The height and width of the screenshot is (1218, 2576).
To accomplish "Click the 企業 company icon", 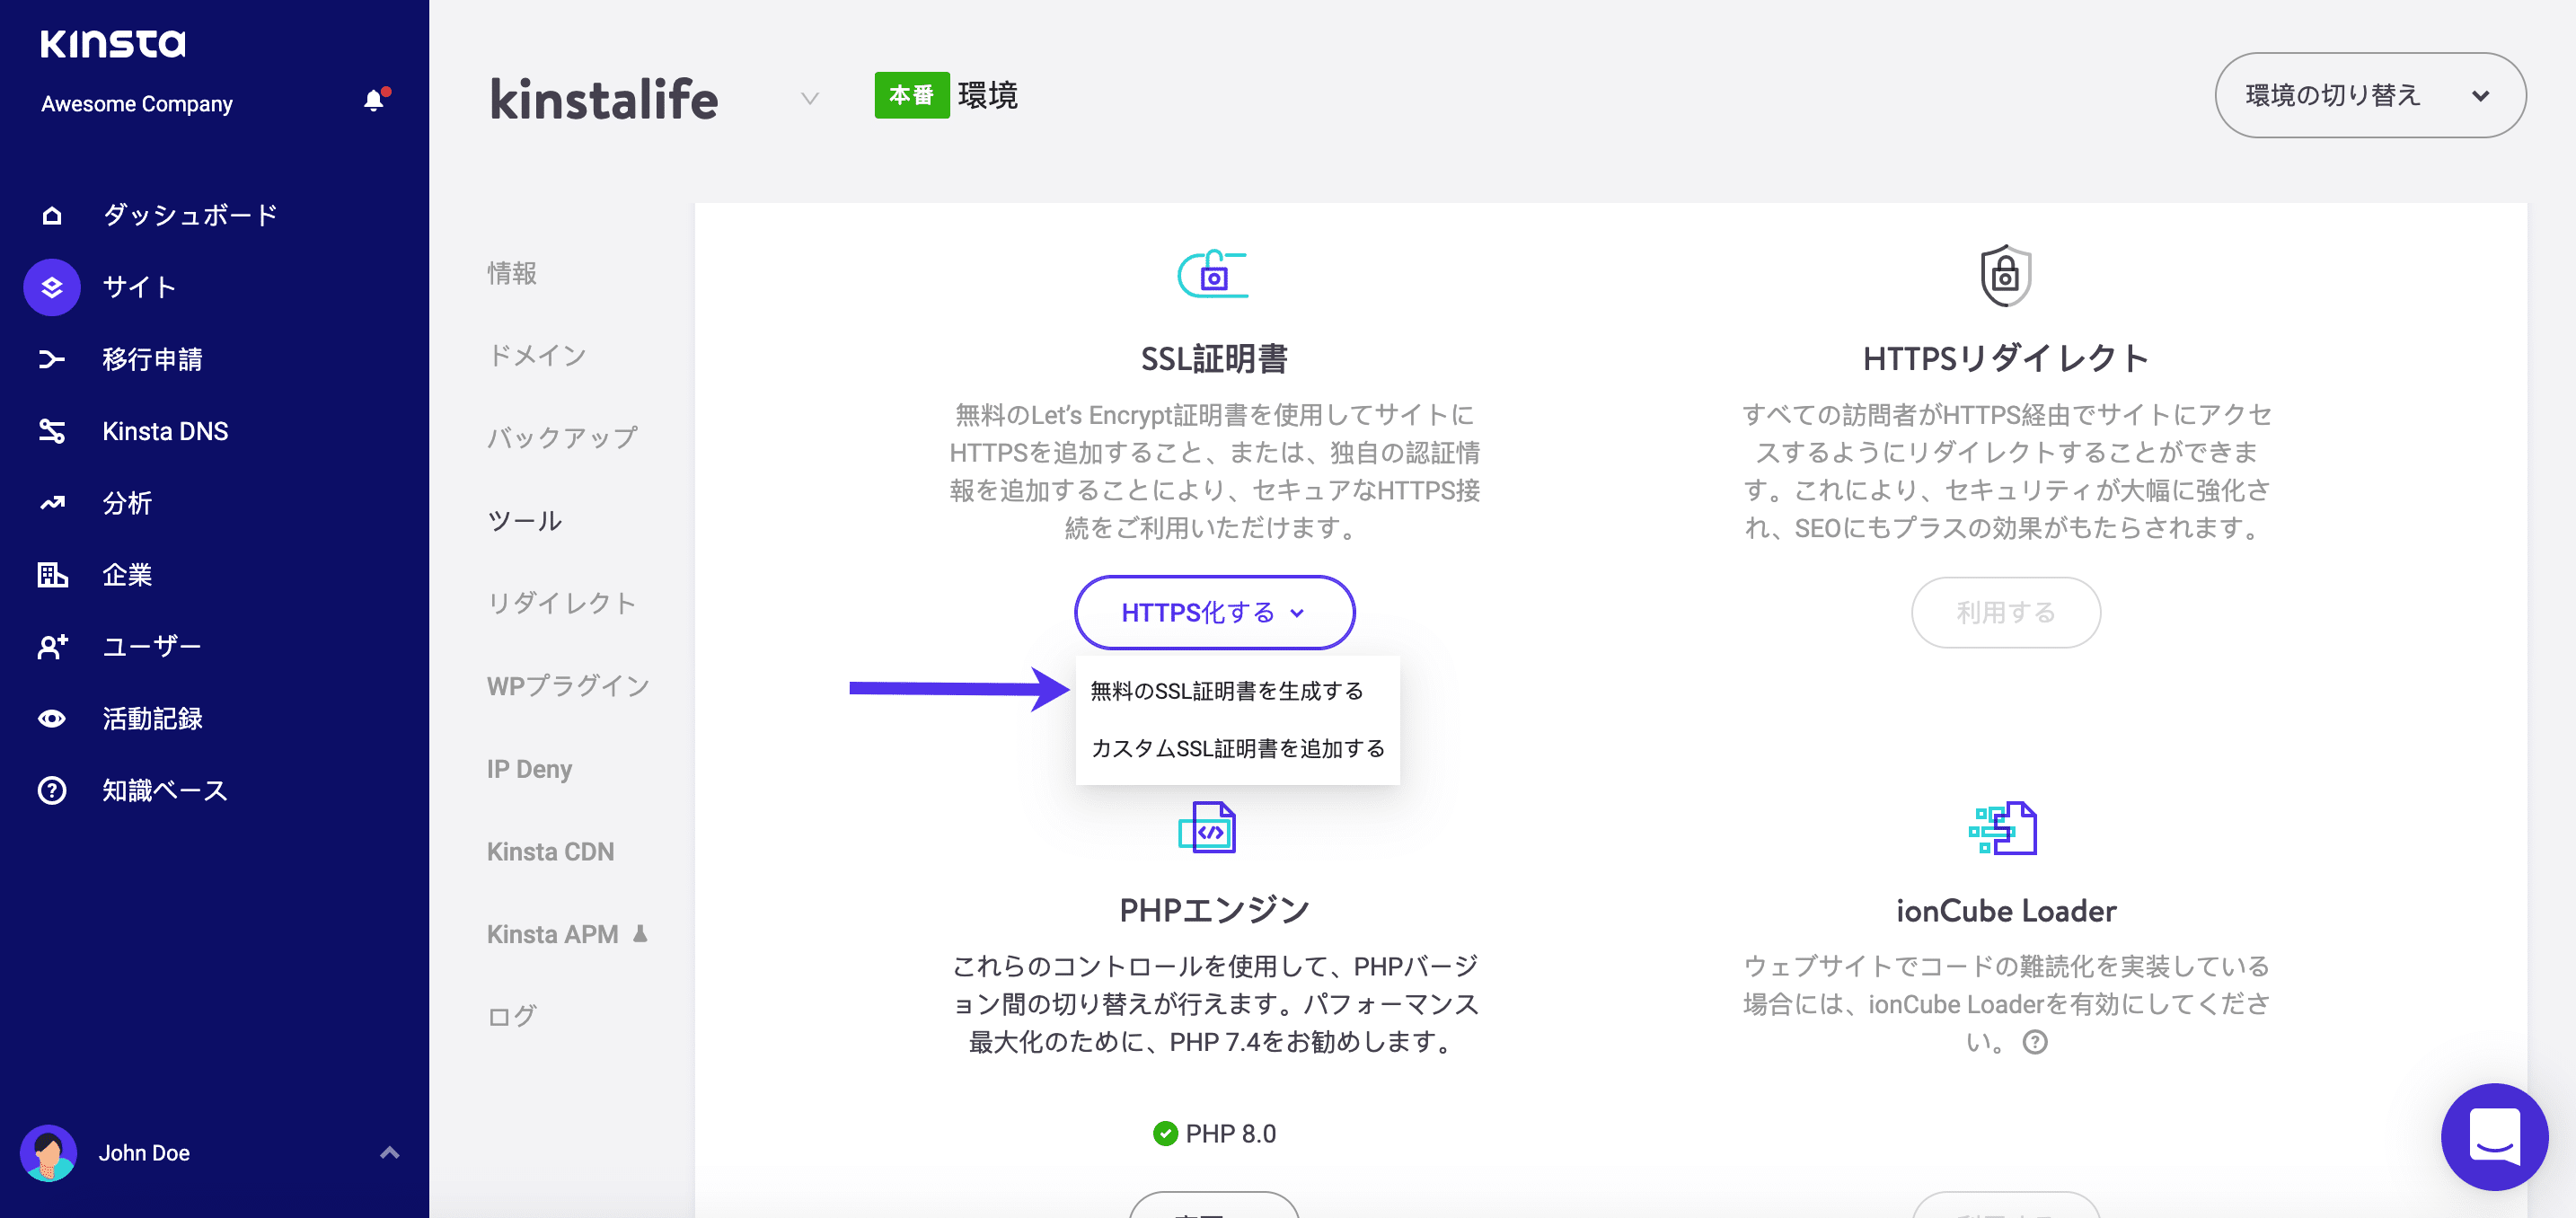I will pyautogui.click(x=50, y=574).
